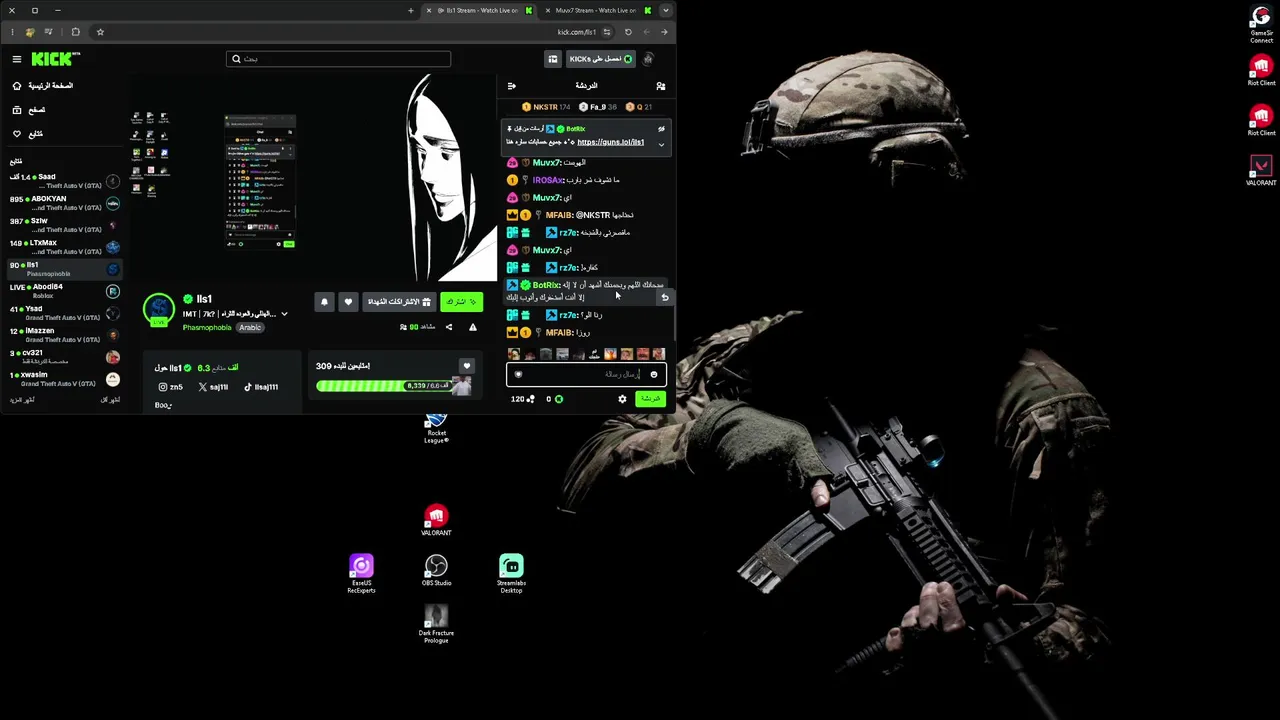Click the Kick search field
This screenshot has width=1280, height=720.
(338, 59)
